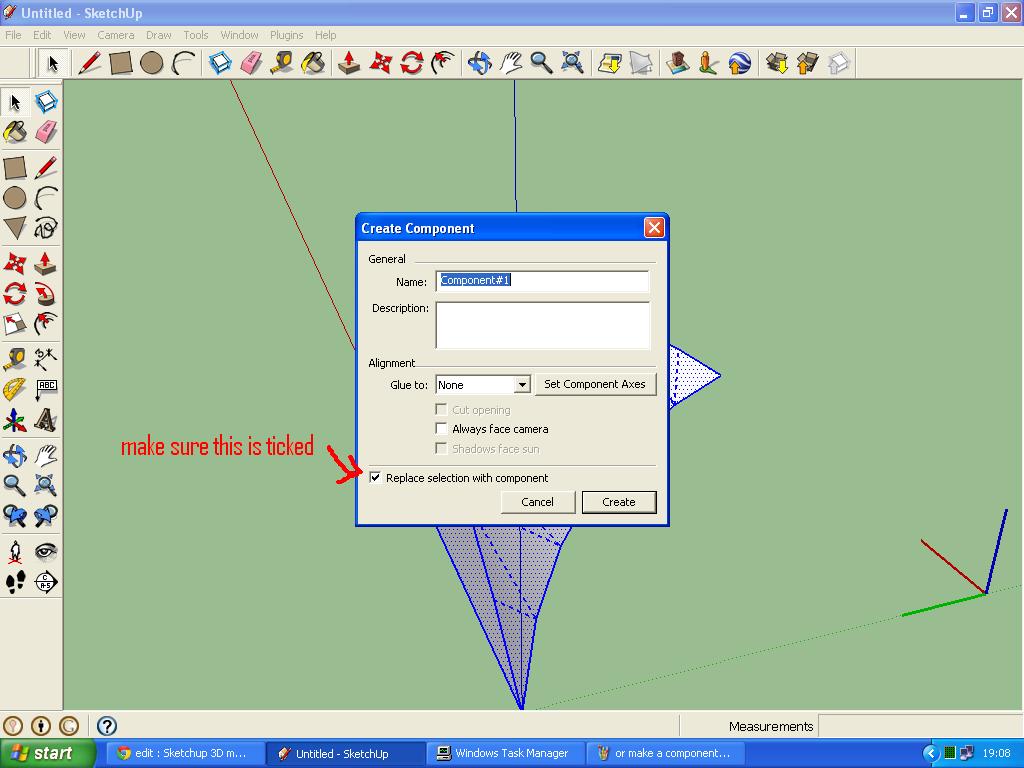The image size is (1024, 768).
Task: Untick Replace selection with component
Action: point(376,478)
